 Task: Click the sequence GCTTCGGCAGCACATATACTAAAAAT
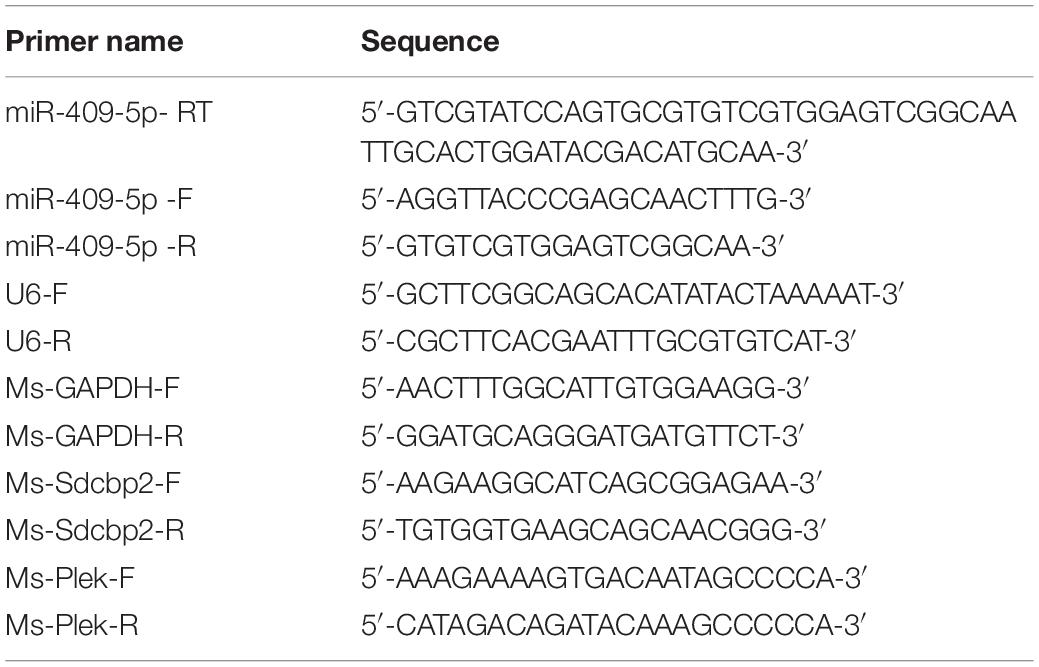pyautogui.click(x=632, y=293)
